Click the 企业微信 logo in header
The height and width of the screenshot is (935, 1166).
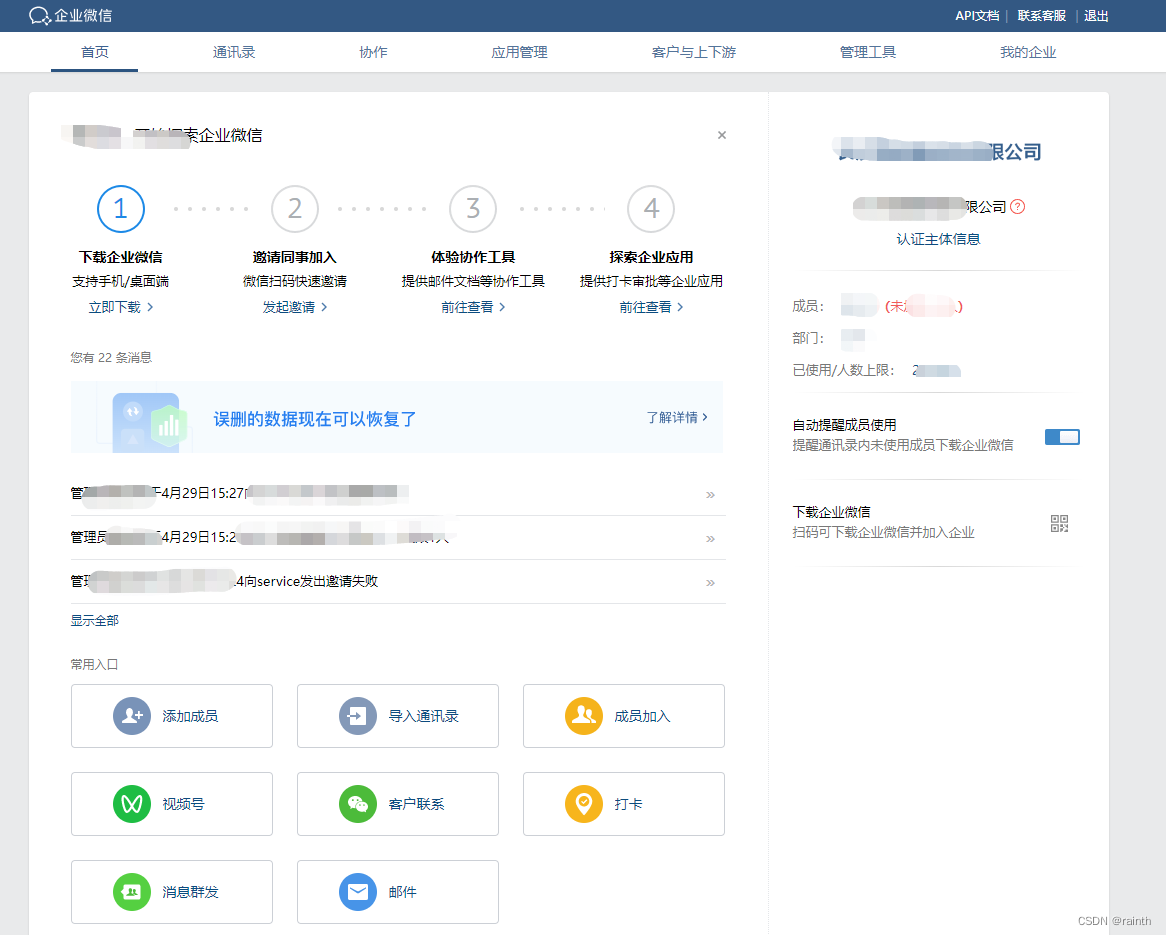71,16
